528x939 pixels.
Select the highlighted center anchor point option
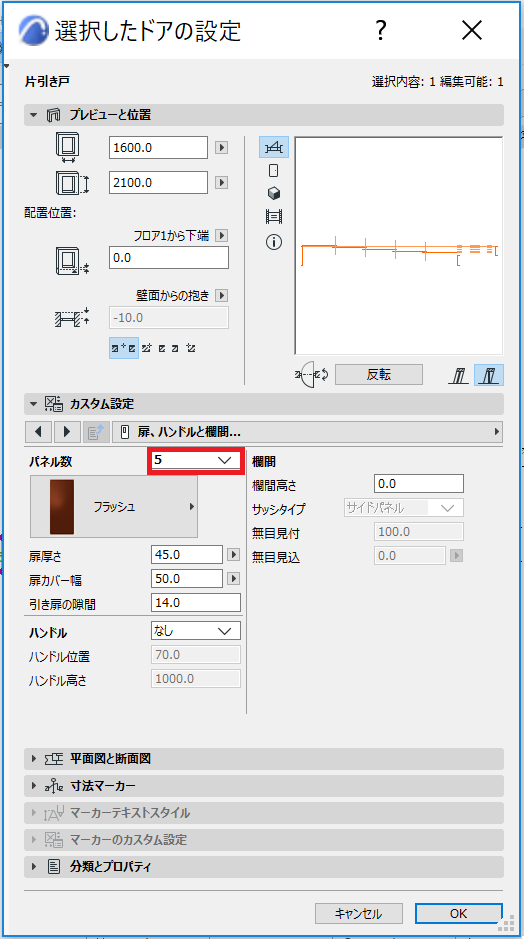(124, 347)
